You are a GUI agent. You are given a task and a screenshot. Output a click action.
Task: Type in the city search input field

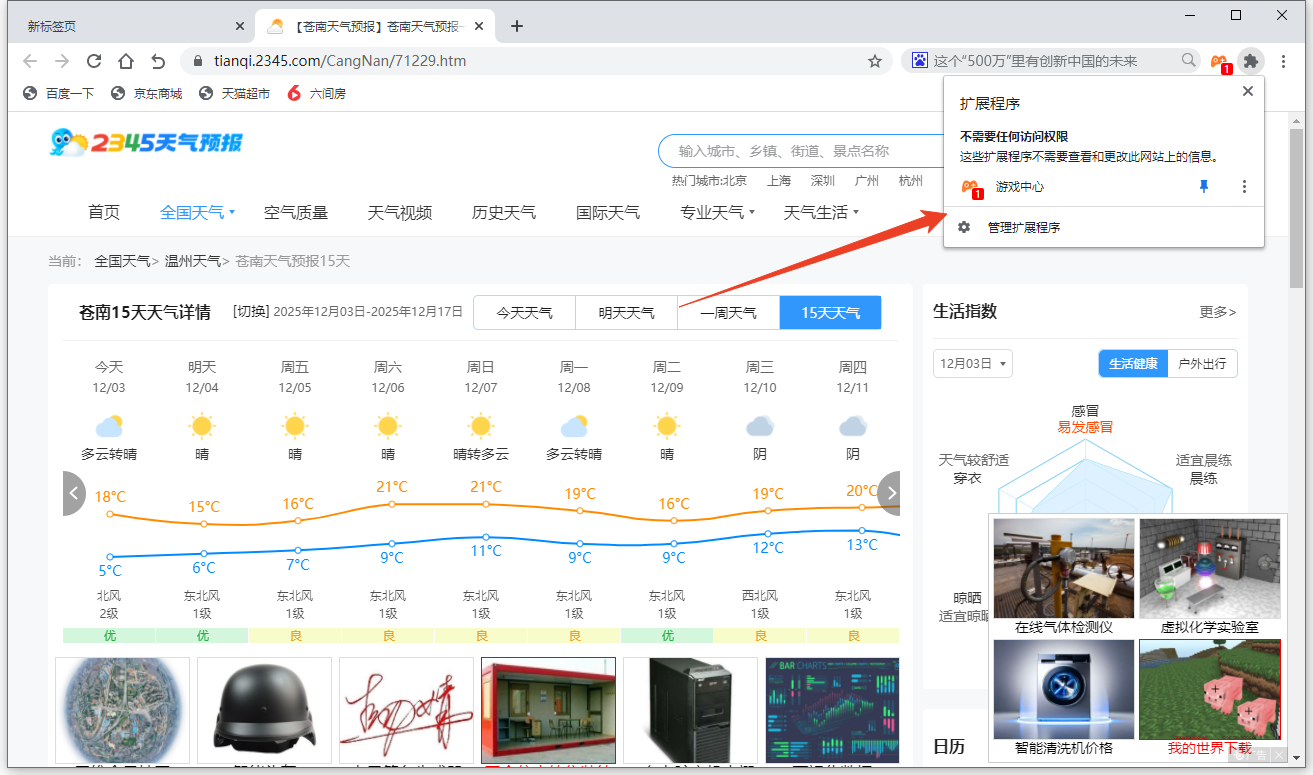point(790,151)
